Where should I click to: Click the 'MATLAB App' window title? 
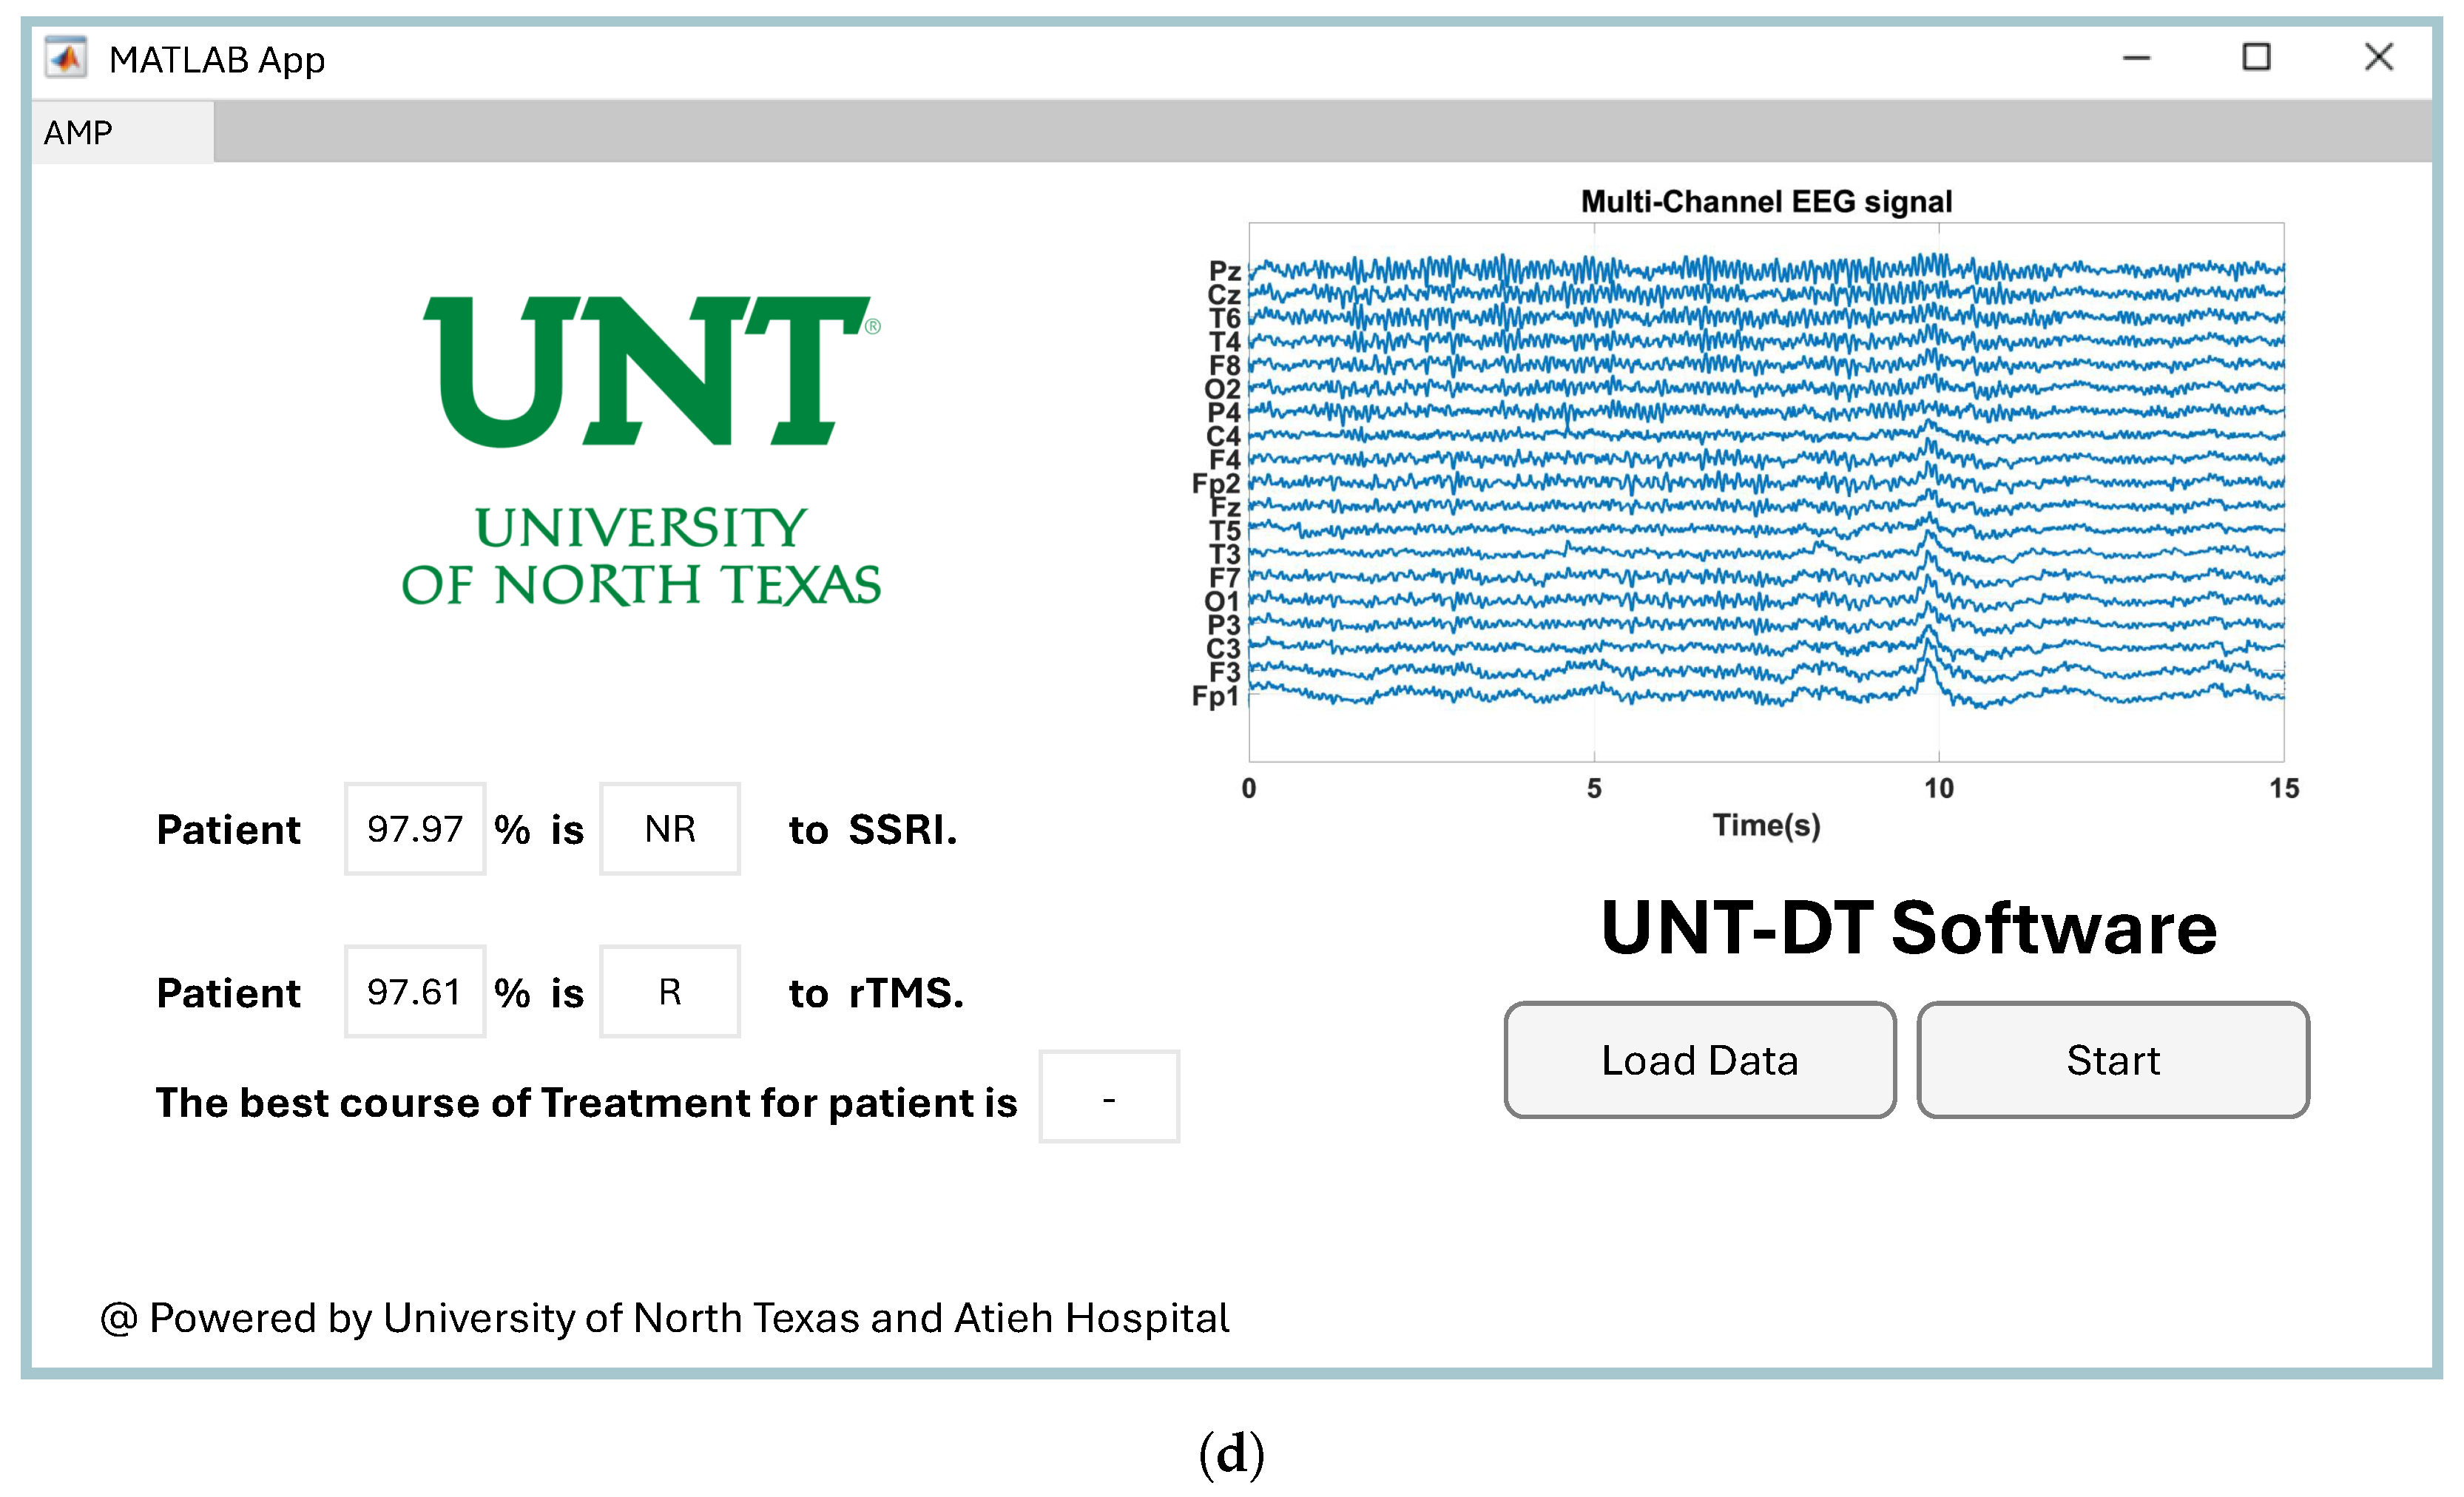(217, 60)
